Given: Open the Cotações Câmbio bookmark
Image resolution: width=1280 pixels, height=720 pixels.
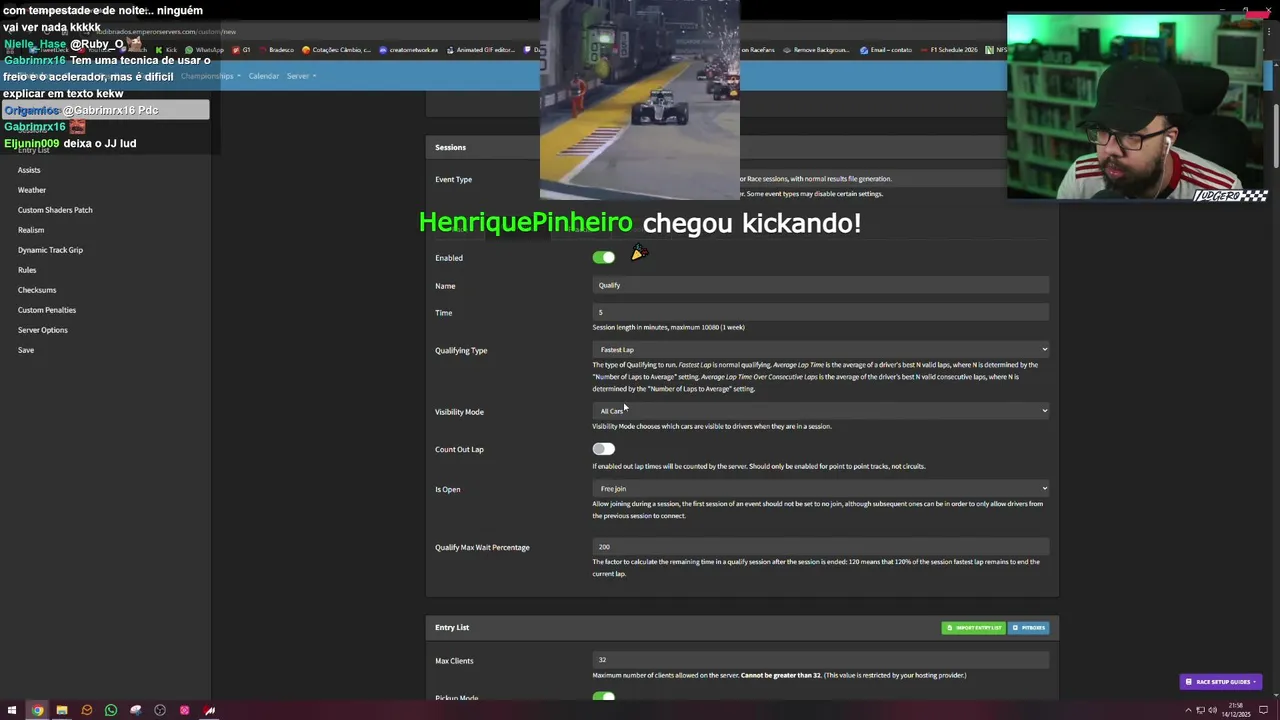Looking at the screenshot, I should pyautogui.click(x=337, y=49).
